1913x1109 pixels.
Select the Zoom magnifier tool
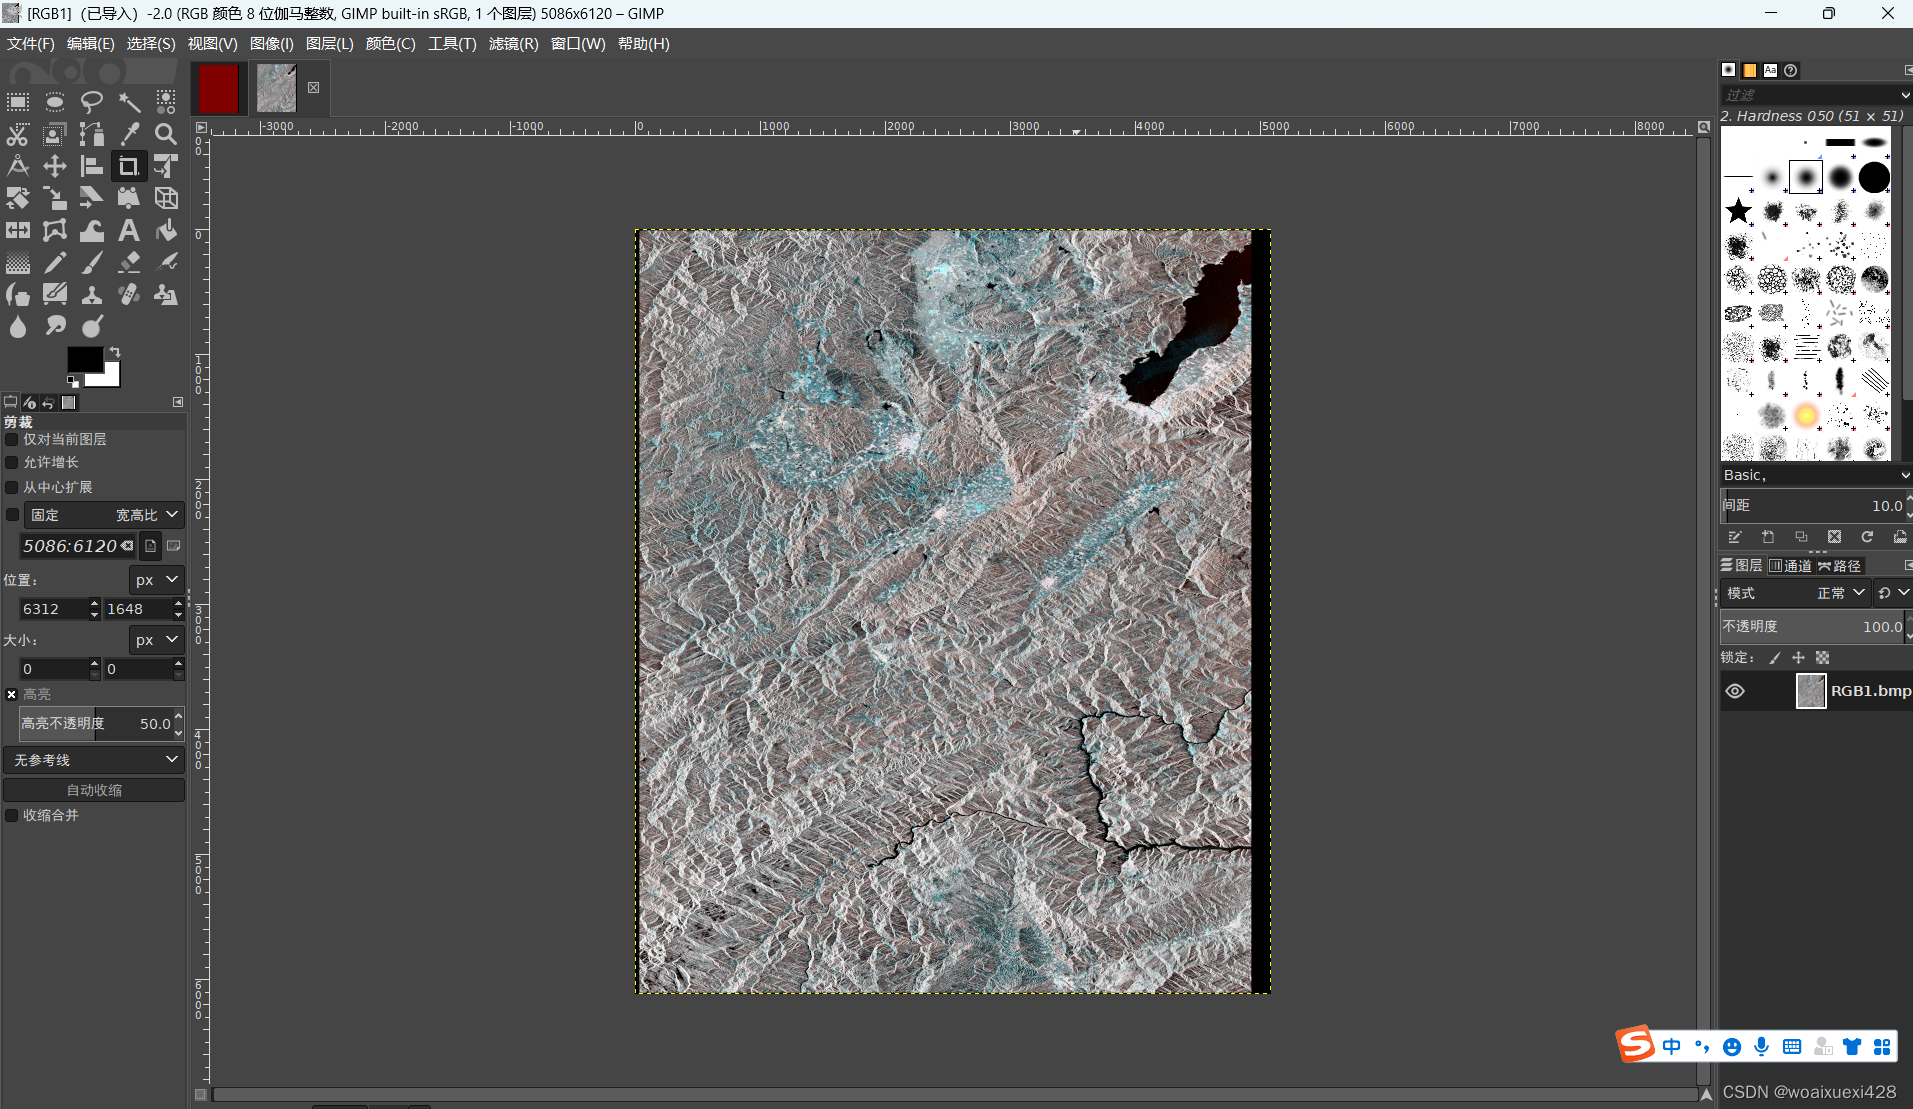(166, 134)
